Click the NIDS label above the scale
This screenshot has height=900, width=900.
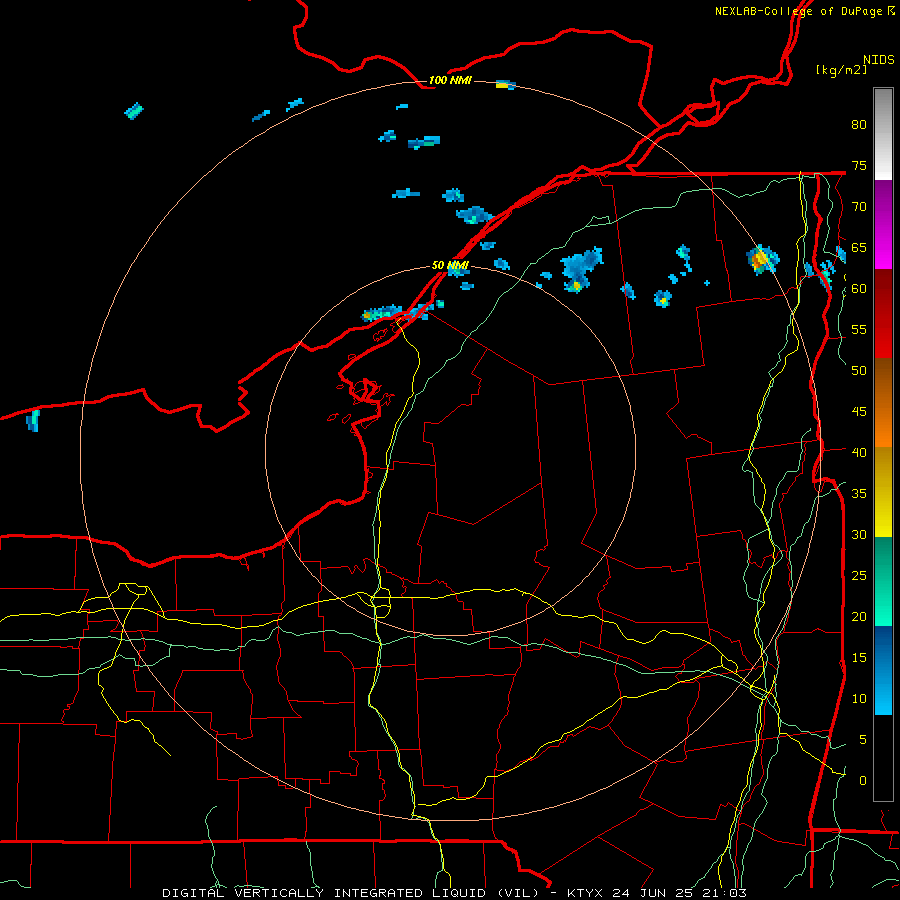coord(879,60)
